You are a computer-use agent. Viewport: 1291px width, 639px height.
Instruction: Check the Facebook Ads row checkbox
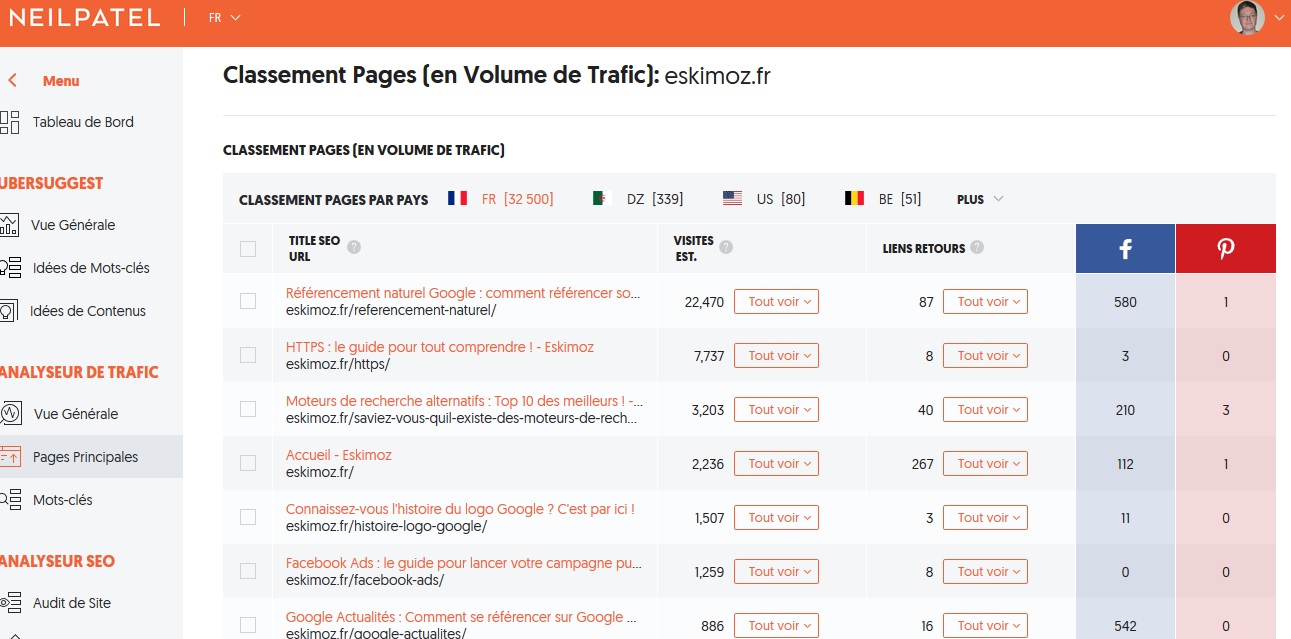click(x=248, y=571)
